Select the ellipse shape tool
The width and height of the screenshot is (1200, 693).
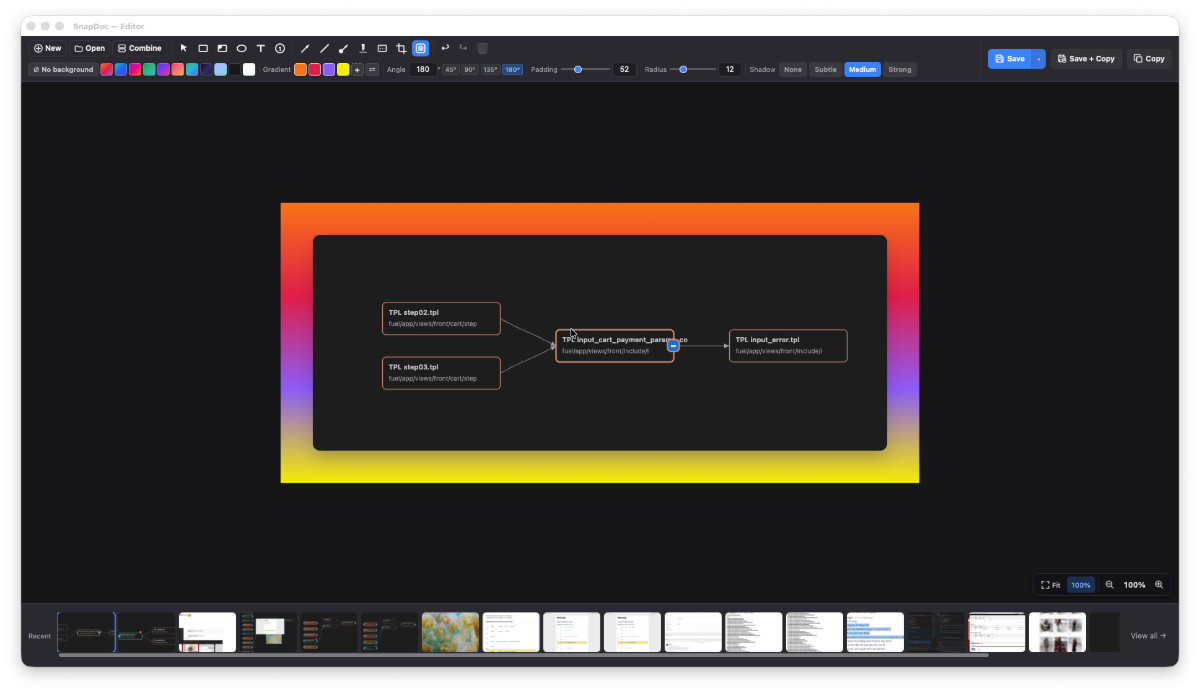(241, 48)
